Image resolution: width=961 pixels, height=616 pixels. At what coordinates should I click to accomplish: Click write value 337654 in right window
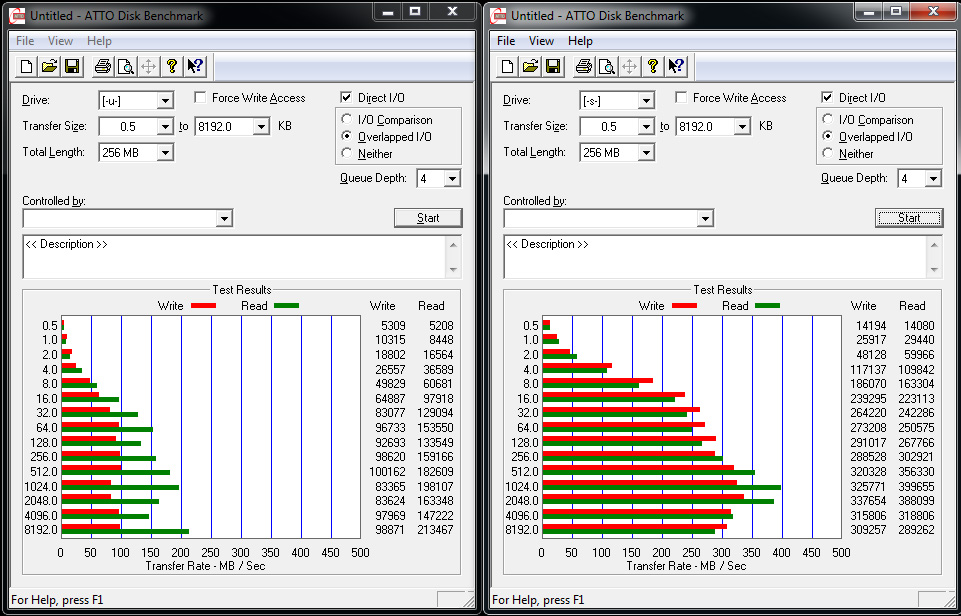[x=868, y=500]
